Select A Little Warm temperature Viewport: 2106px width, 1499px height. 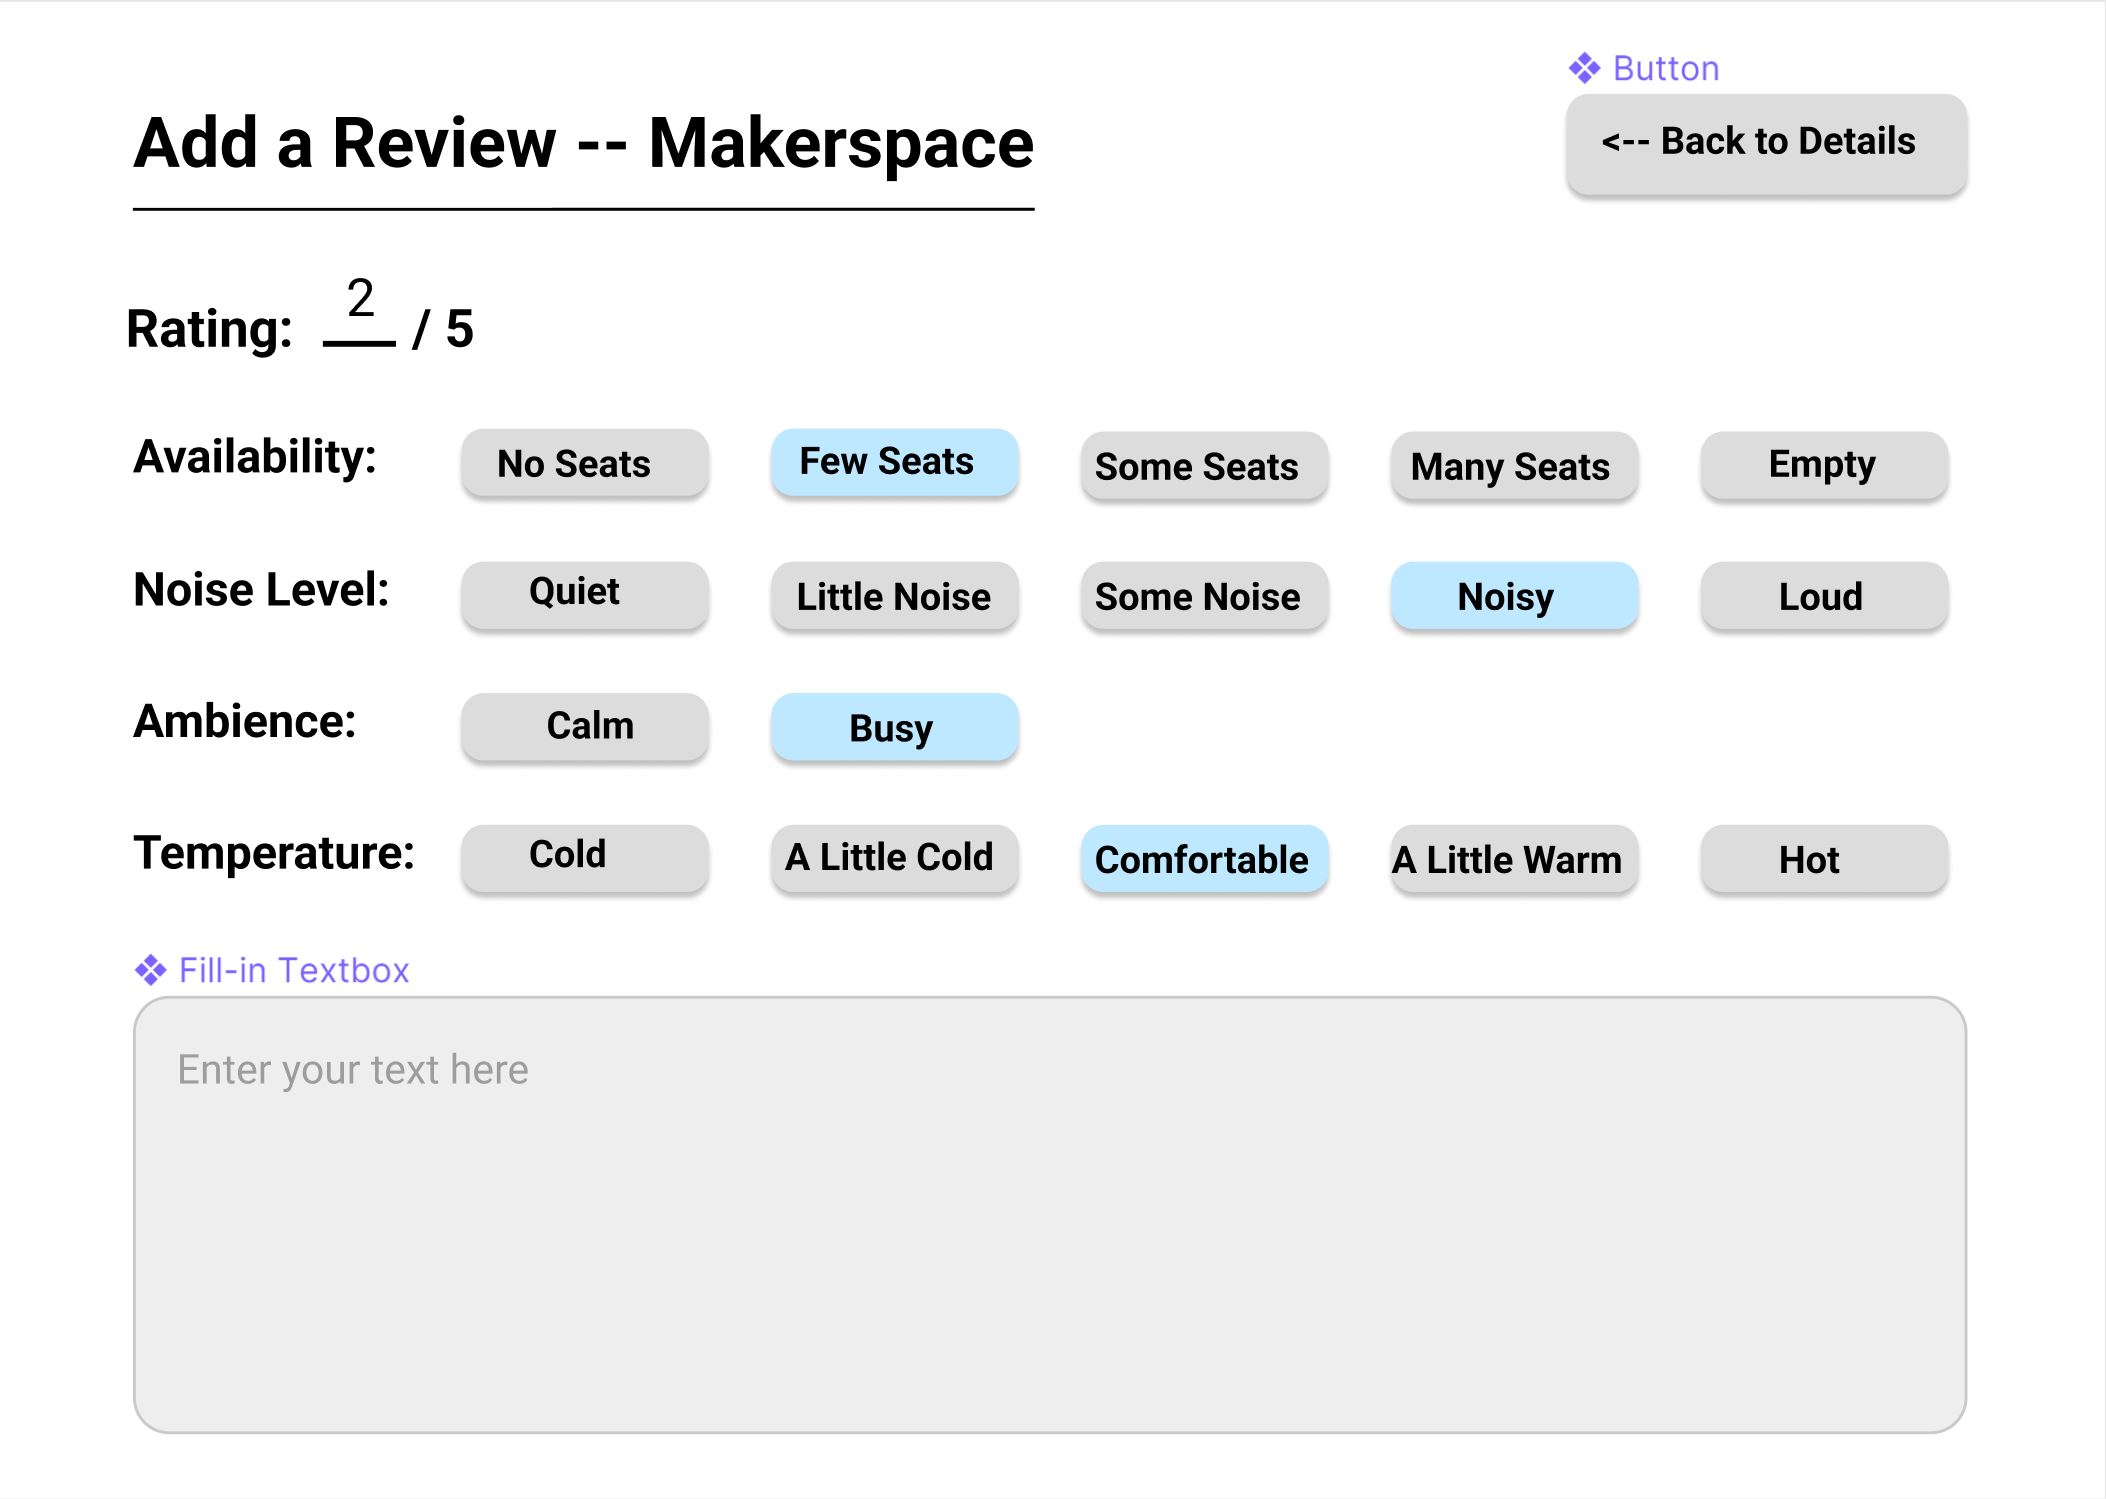pyautogui.click(x=1514, y=859)
